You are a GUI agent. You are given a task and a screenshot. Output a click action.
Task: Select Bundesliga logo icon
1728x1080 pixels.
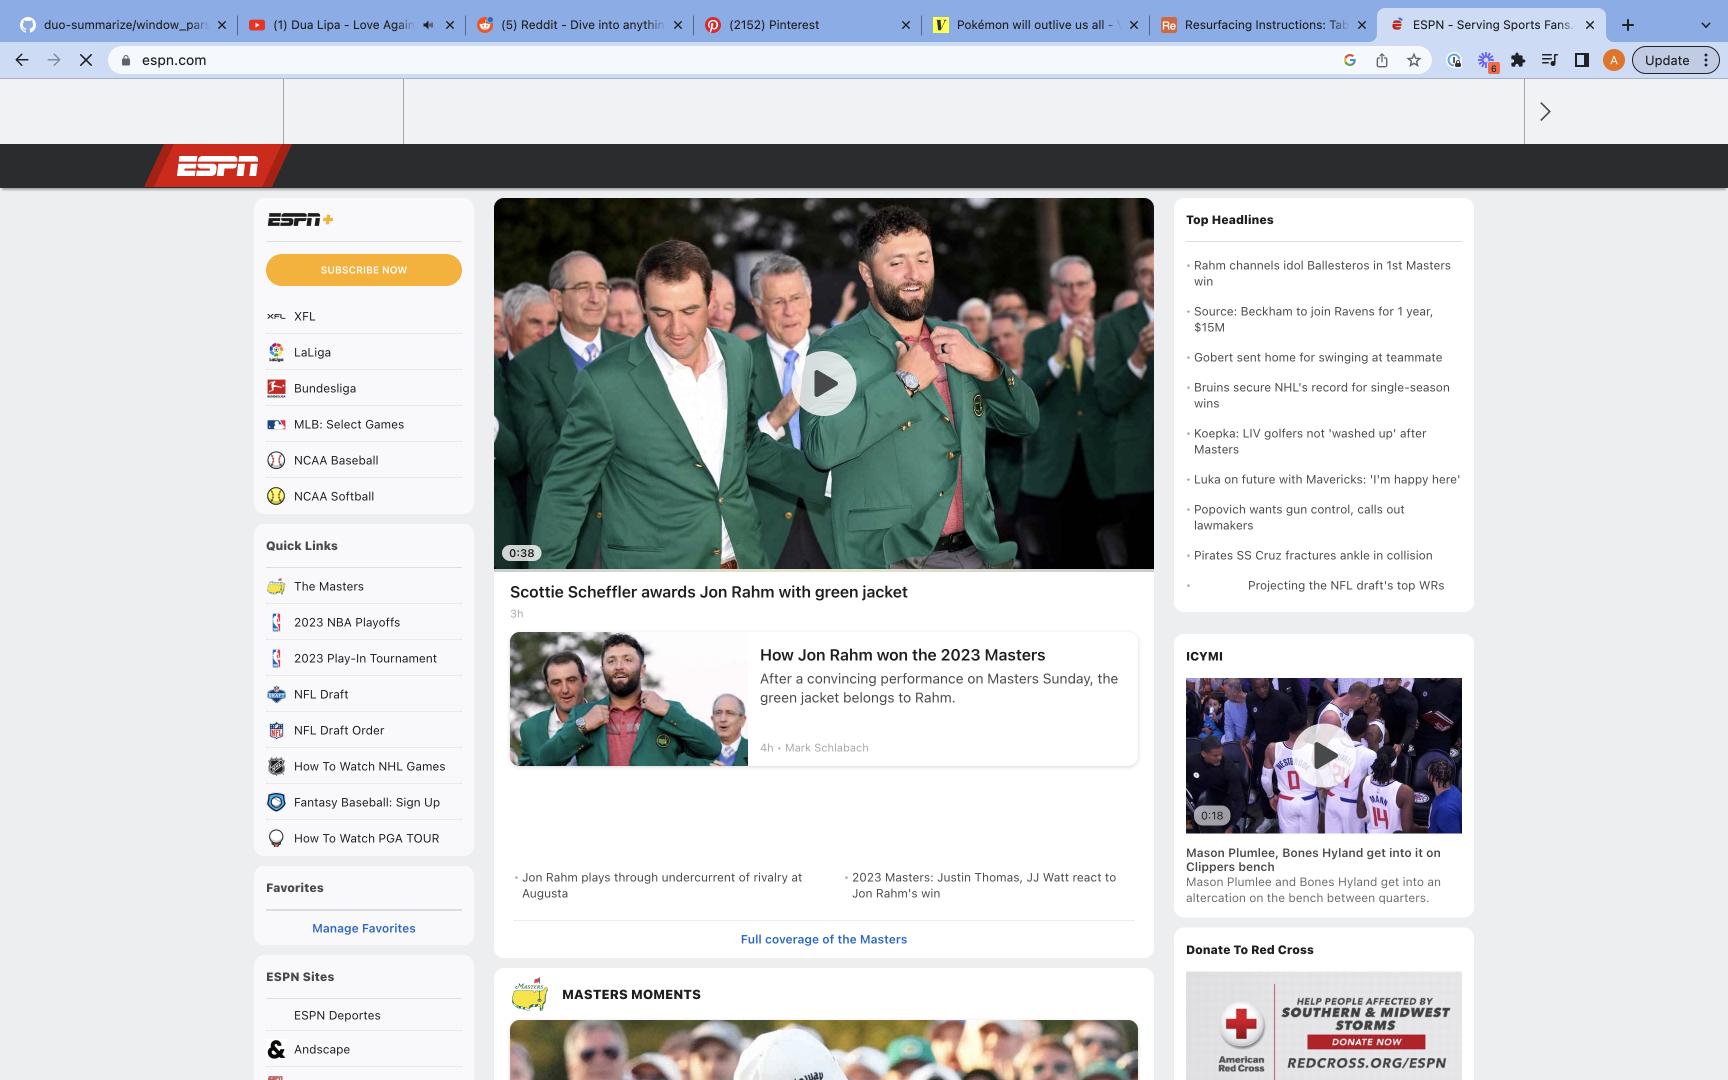click(x=276, y=388)
